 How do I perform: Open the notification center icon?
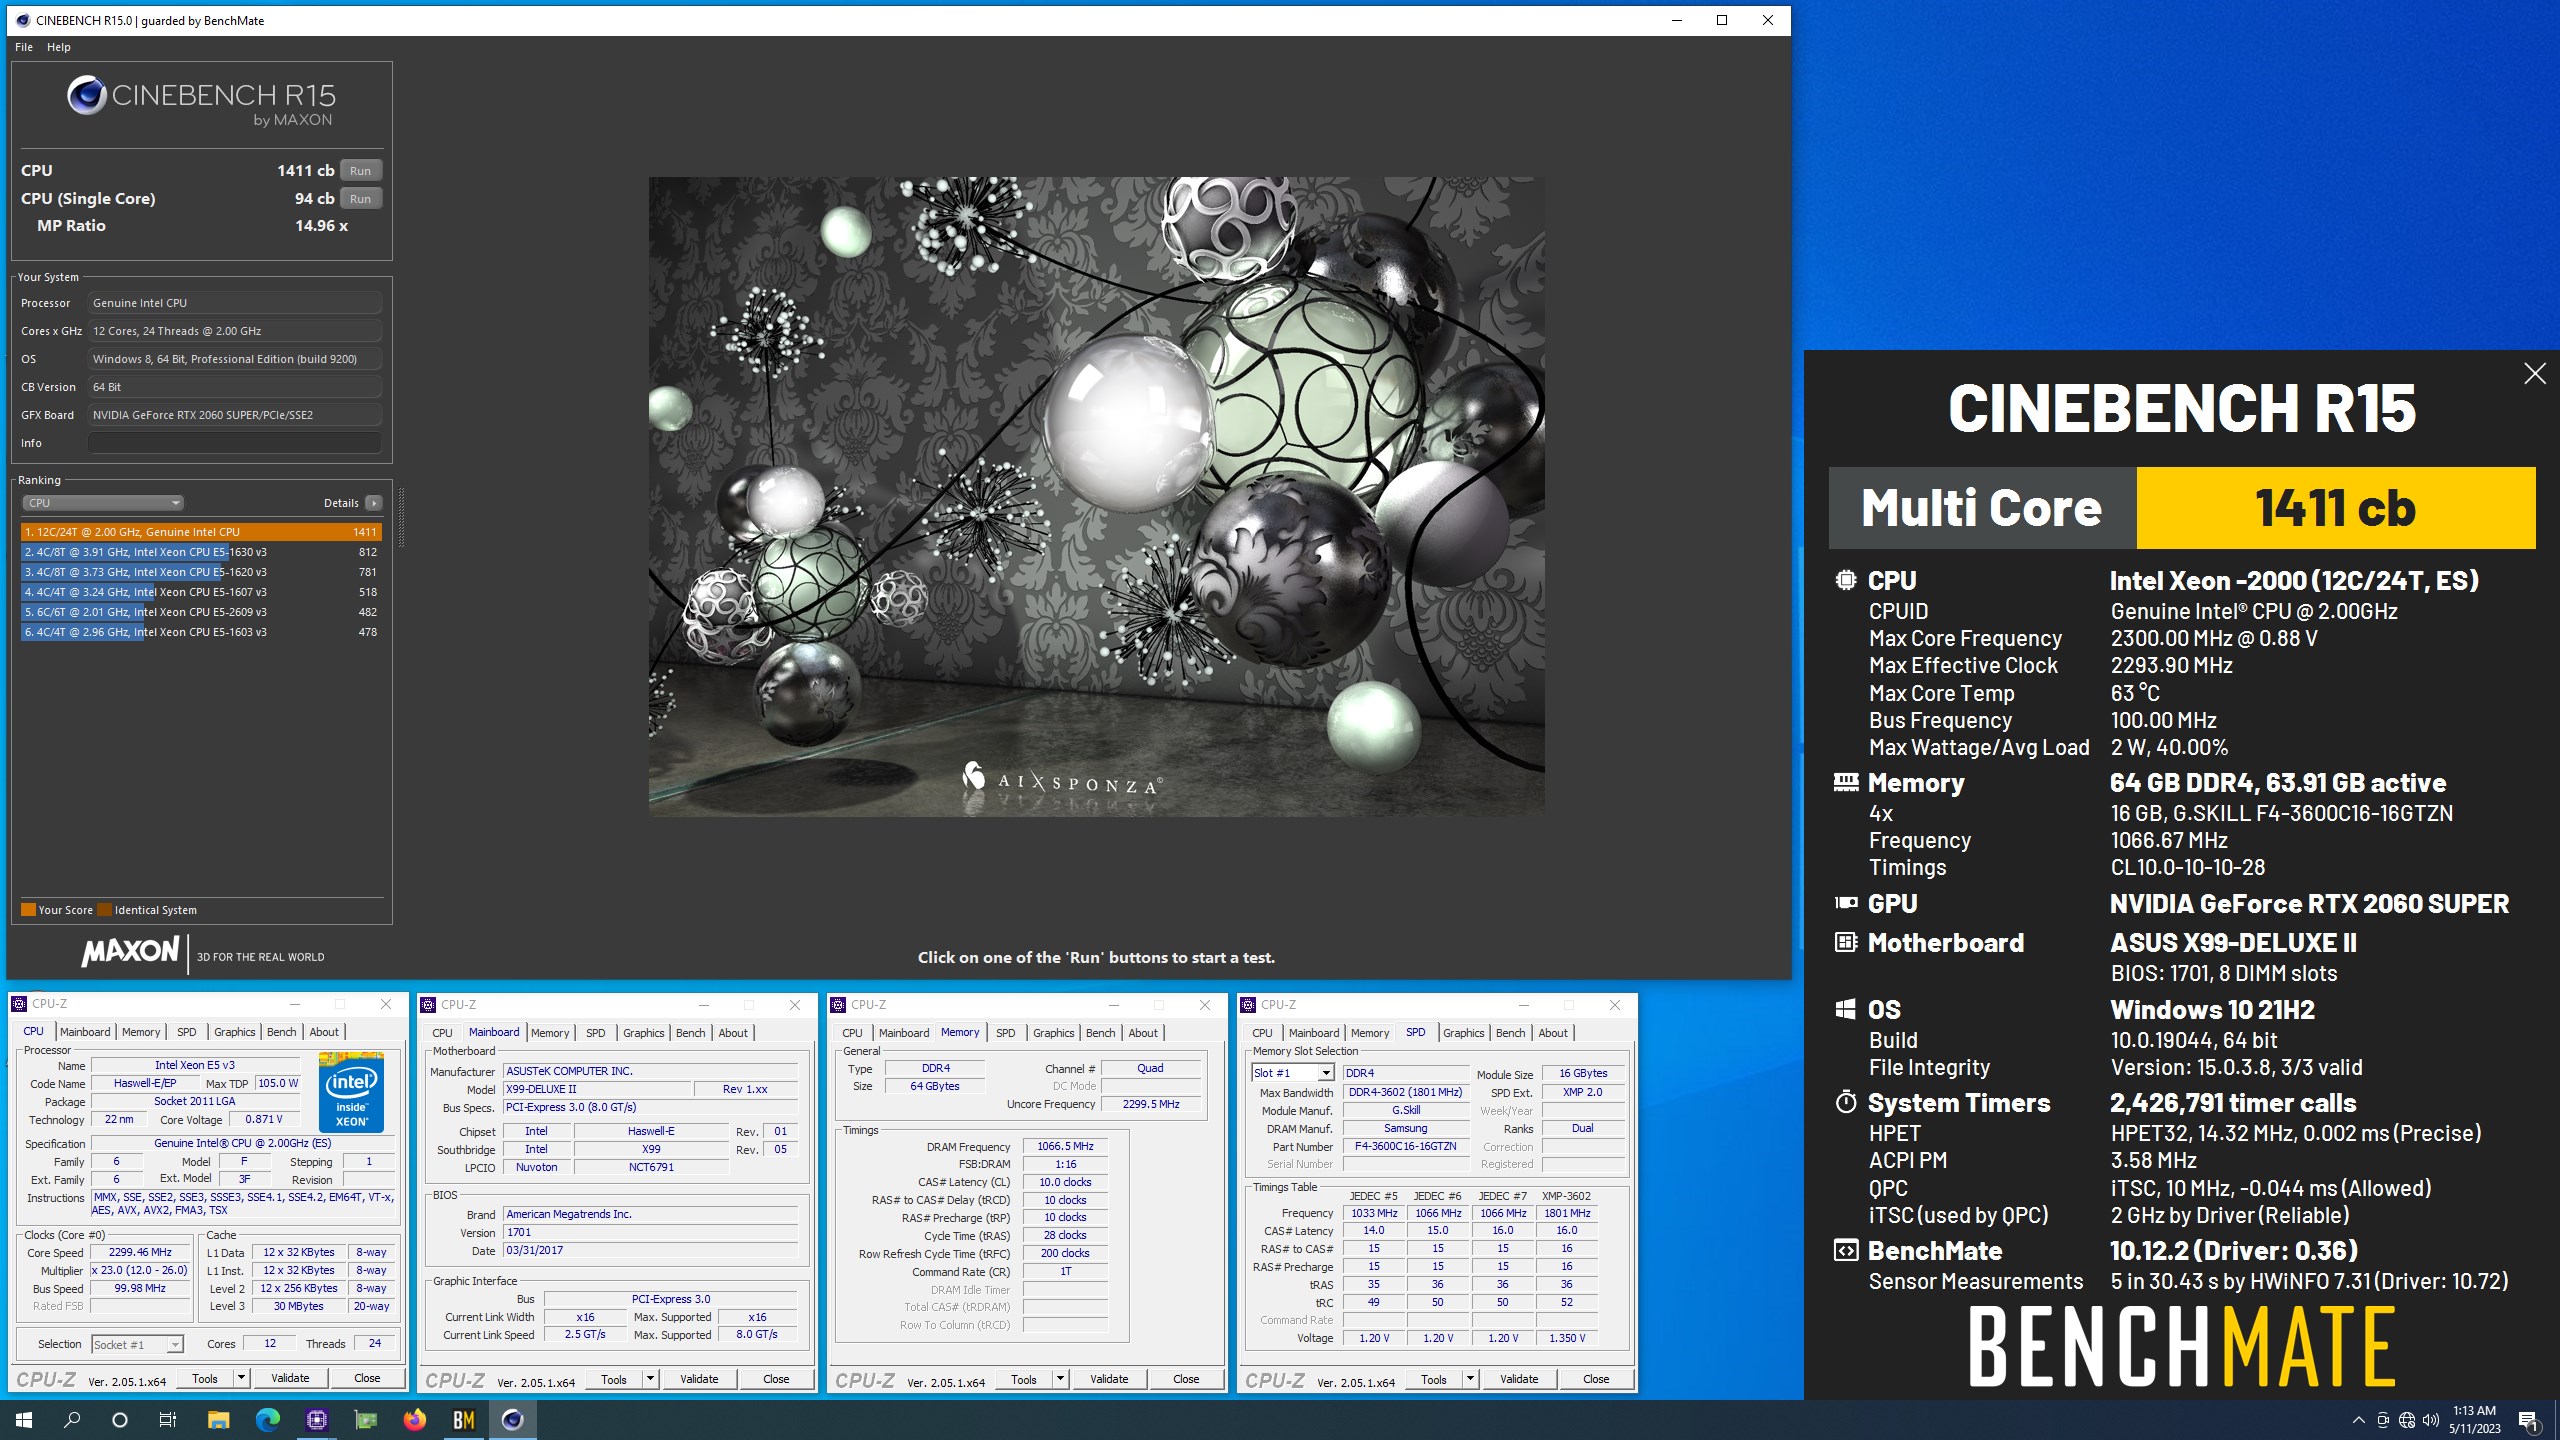coord(2528,1420)
